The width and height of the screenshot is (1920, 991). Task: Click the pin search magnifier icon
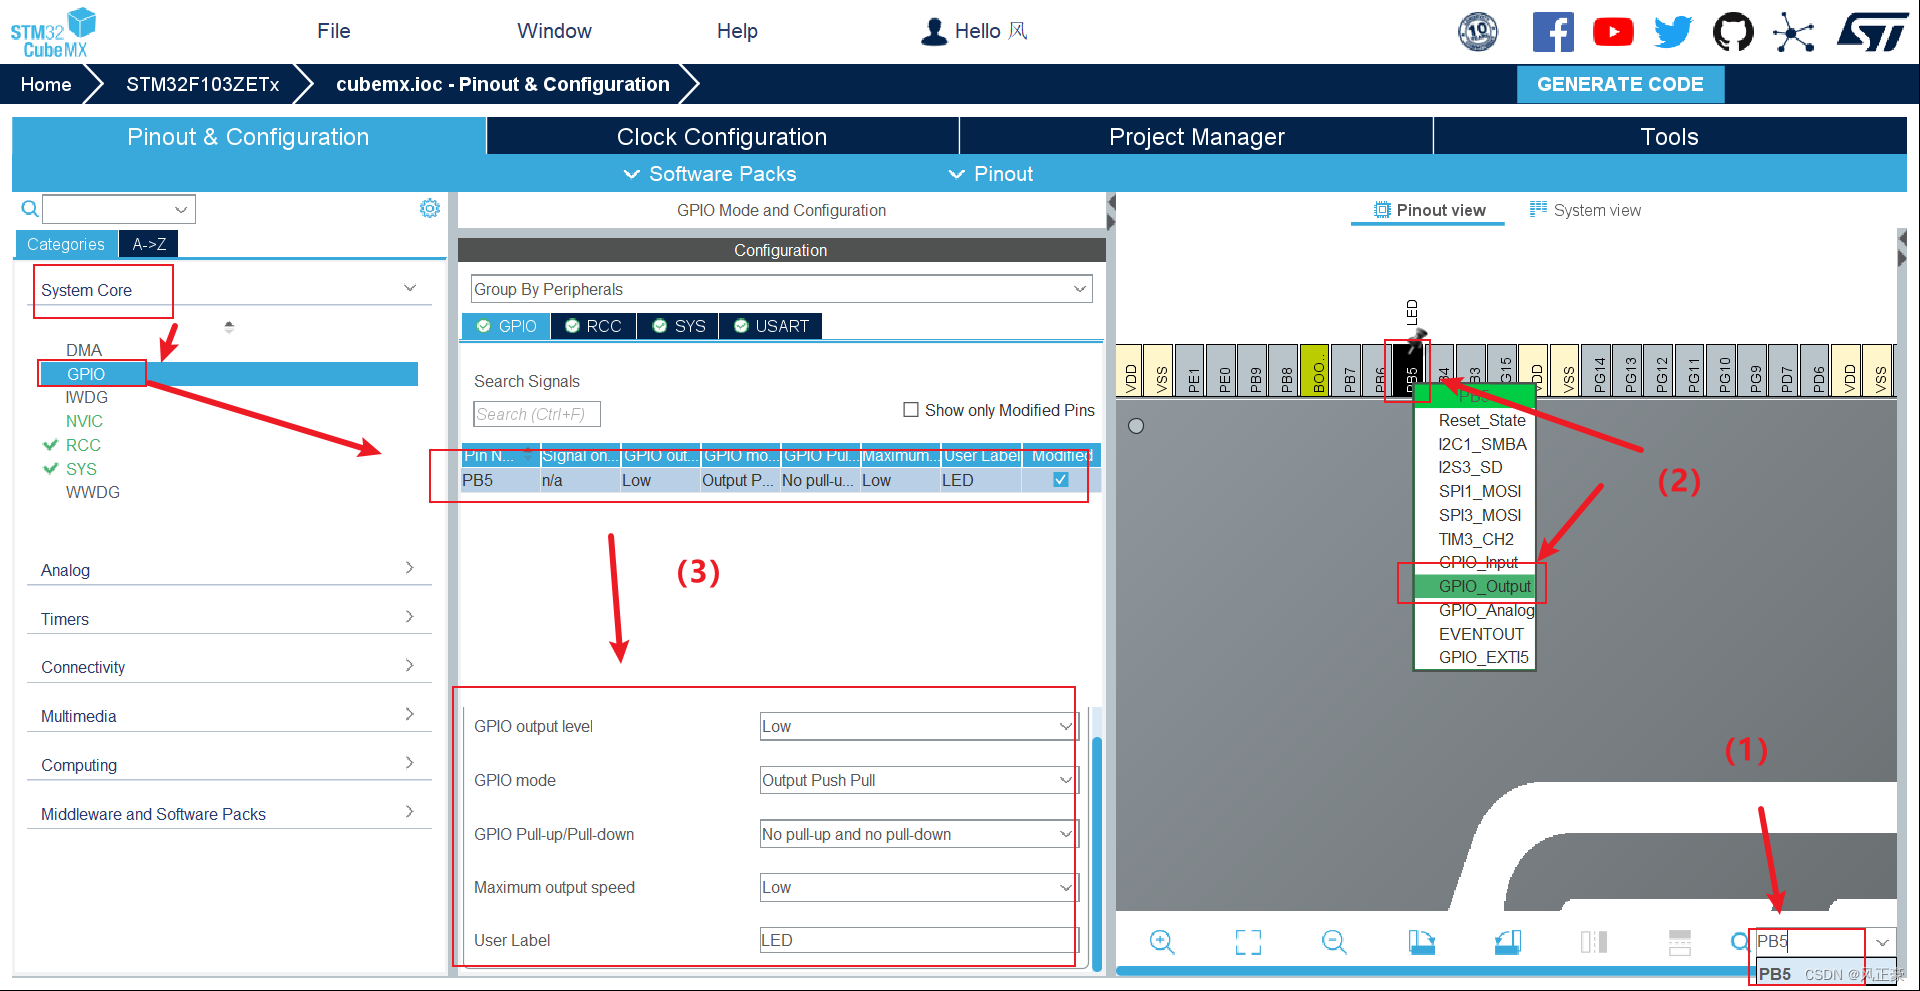click(1740, 941)
